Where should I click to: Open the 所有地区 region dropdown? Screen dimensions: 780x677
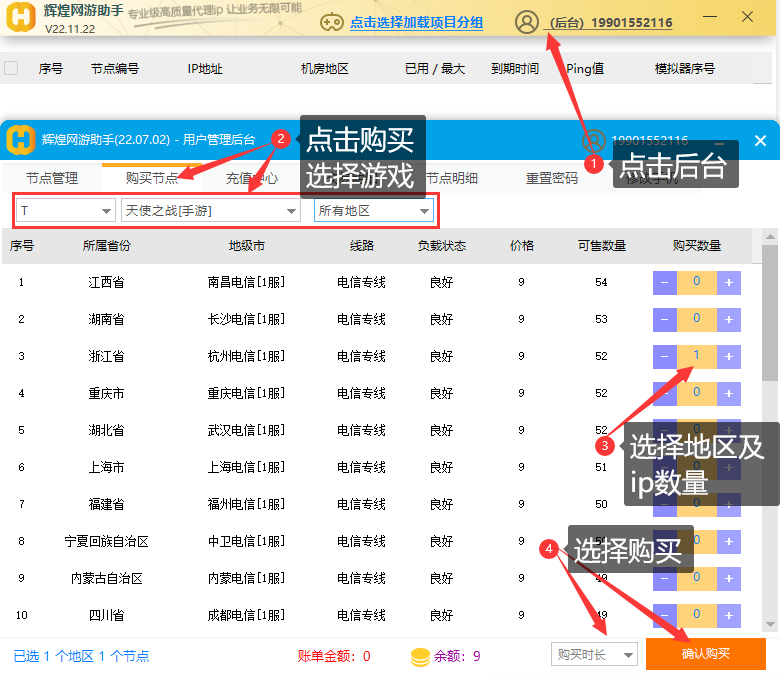(x=374, y=210)
